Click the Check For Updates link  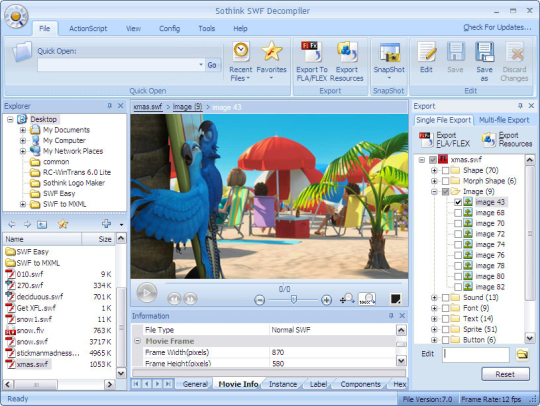tap(497, 27)
